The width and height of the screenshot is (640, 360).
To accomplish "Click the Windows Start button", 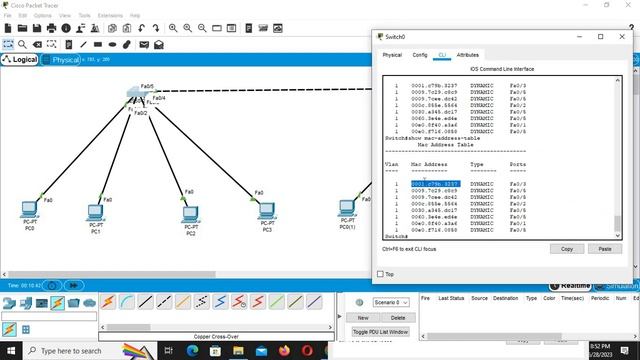I will point(11,351).
